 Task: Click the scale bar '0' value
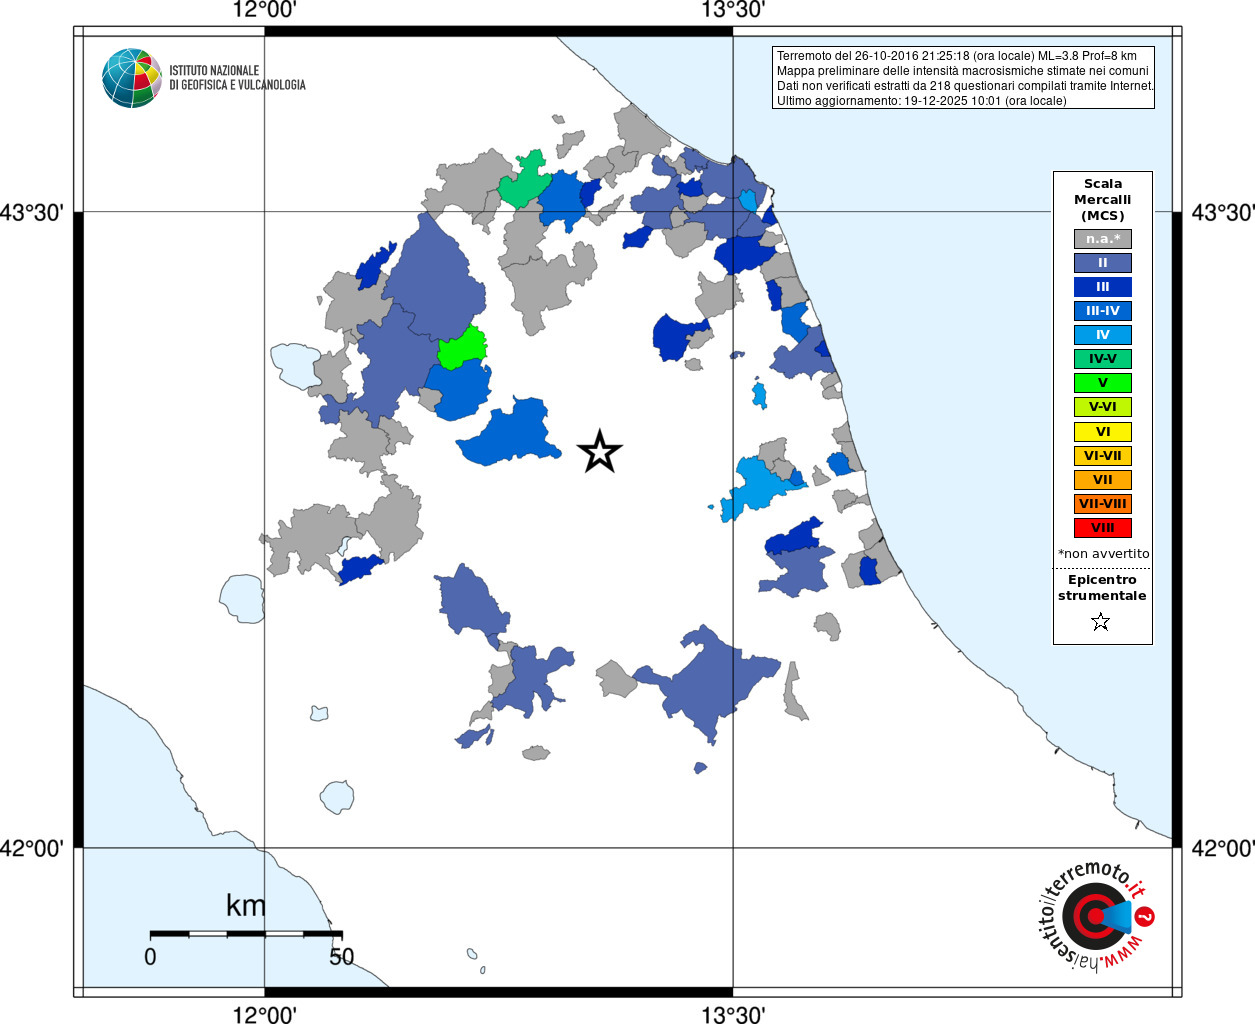click(150, 957)
